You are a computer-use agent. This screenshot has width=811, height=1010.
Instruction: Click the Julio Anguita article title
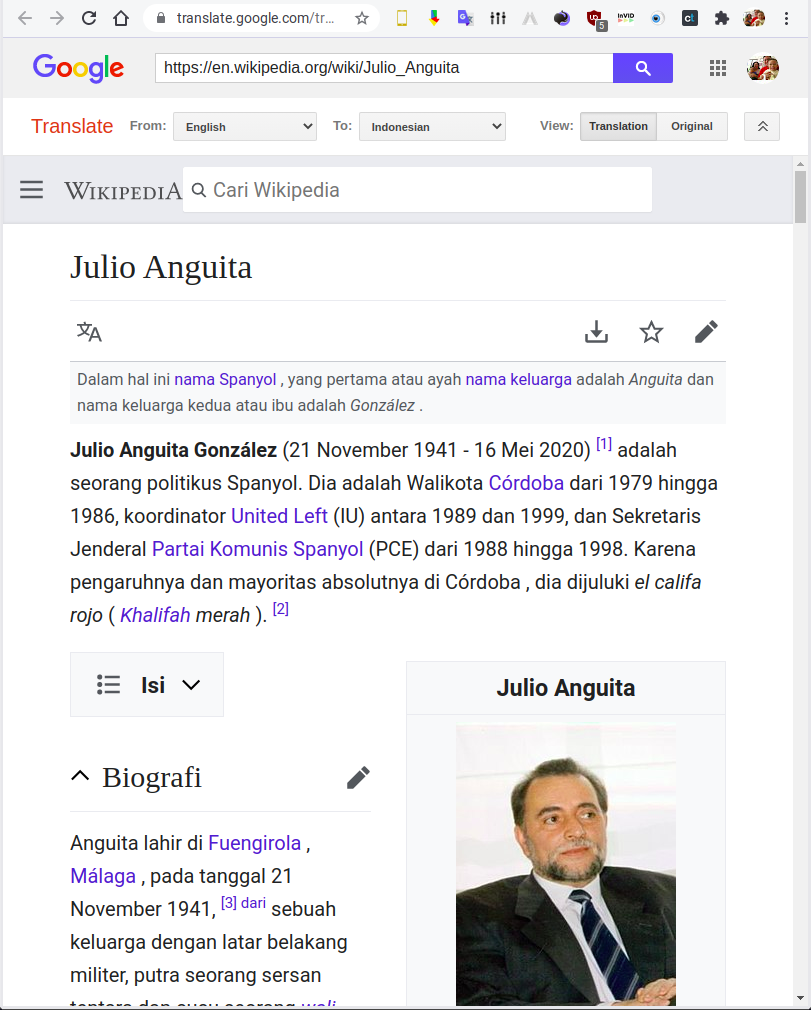161,267
